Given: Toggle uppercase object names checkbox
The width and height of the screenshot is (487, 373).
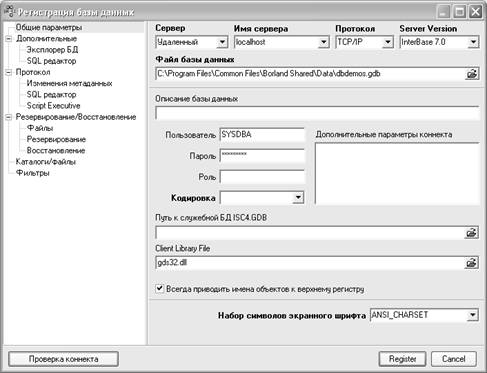Looking at the screenshot, I should [x=160, y=288].
